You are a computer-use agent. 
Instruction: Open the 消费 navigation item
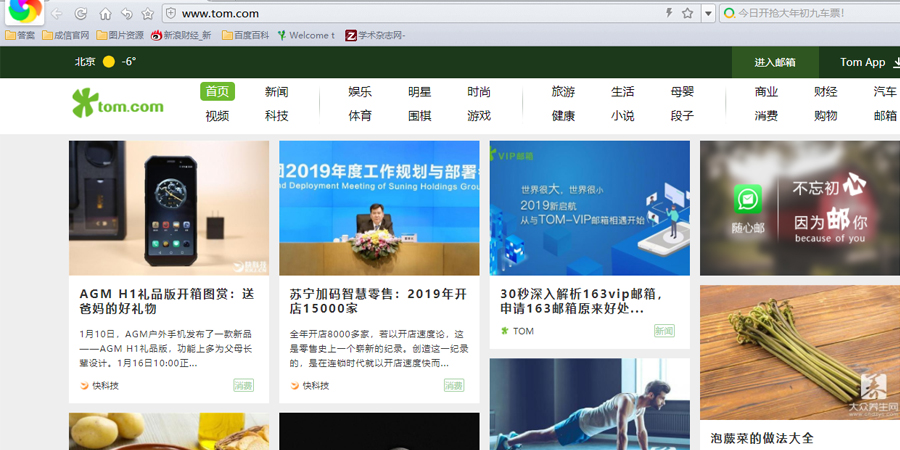pos(766,116)
